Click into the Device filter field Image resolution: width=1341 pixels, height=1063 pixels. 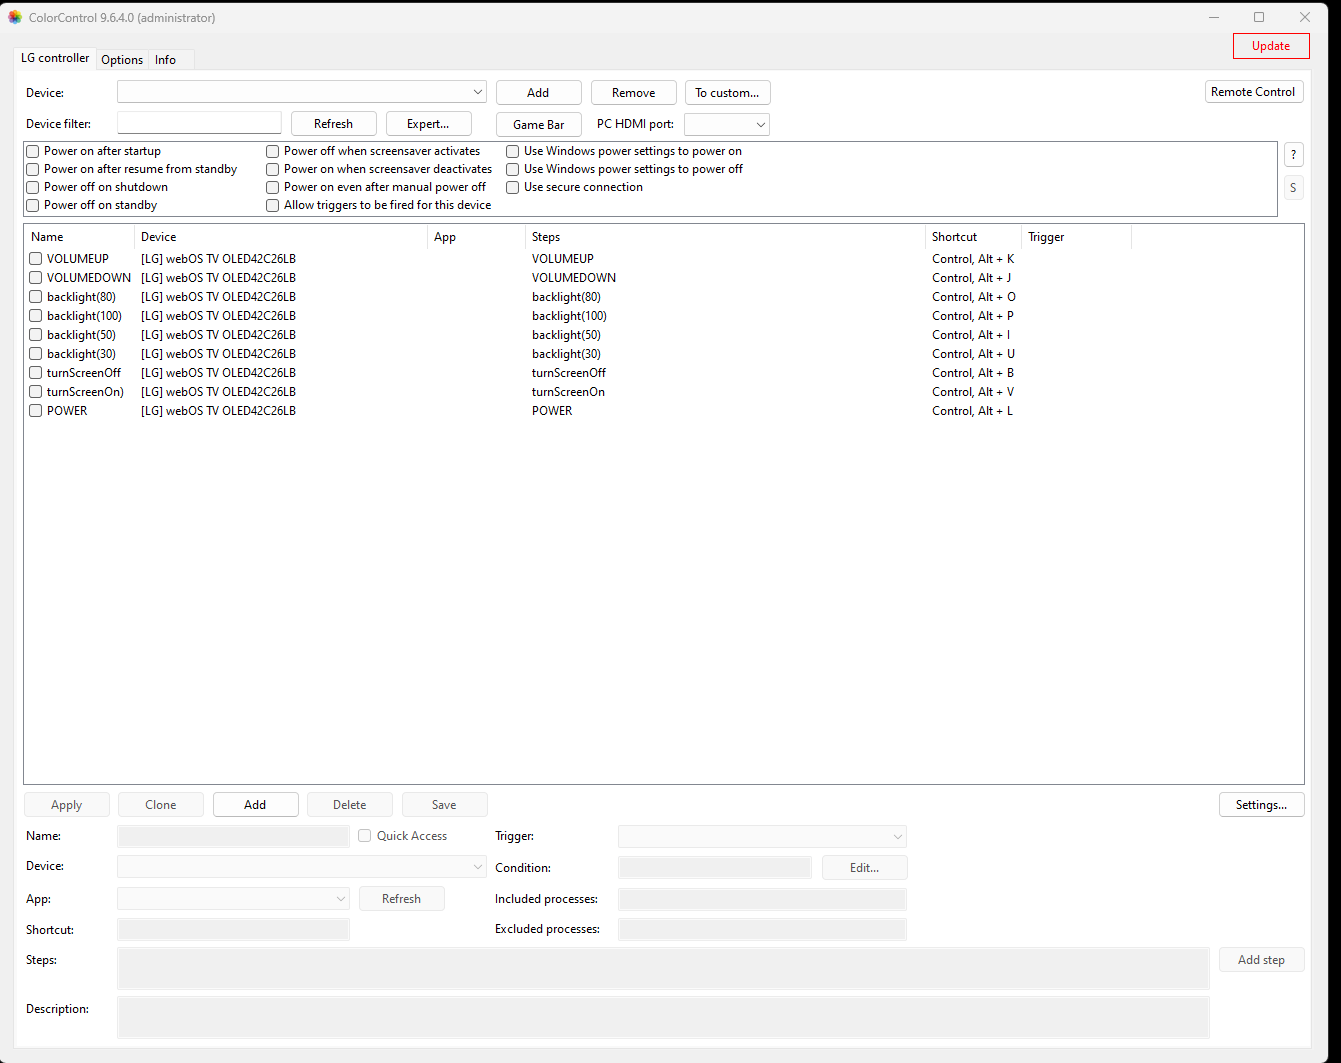point(199,123)
